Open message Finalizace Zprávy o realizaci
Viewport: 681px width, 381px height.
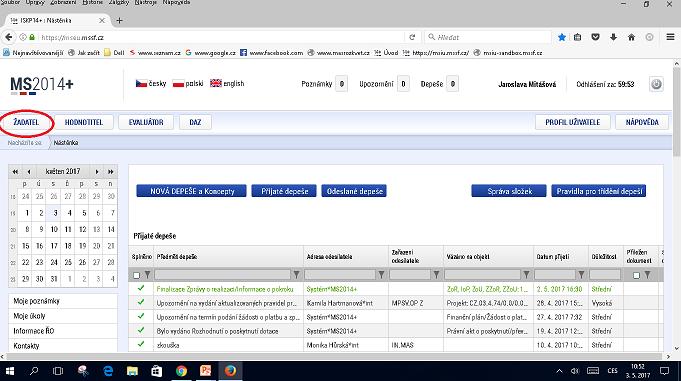coord(225,289)
